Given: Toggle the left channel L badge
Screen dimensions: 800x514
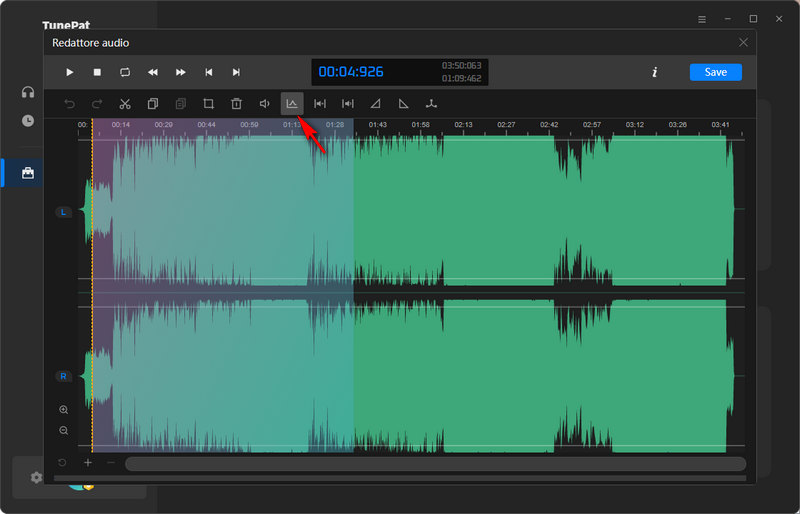Looking at the screenshot, I should [x=64, y=212].
